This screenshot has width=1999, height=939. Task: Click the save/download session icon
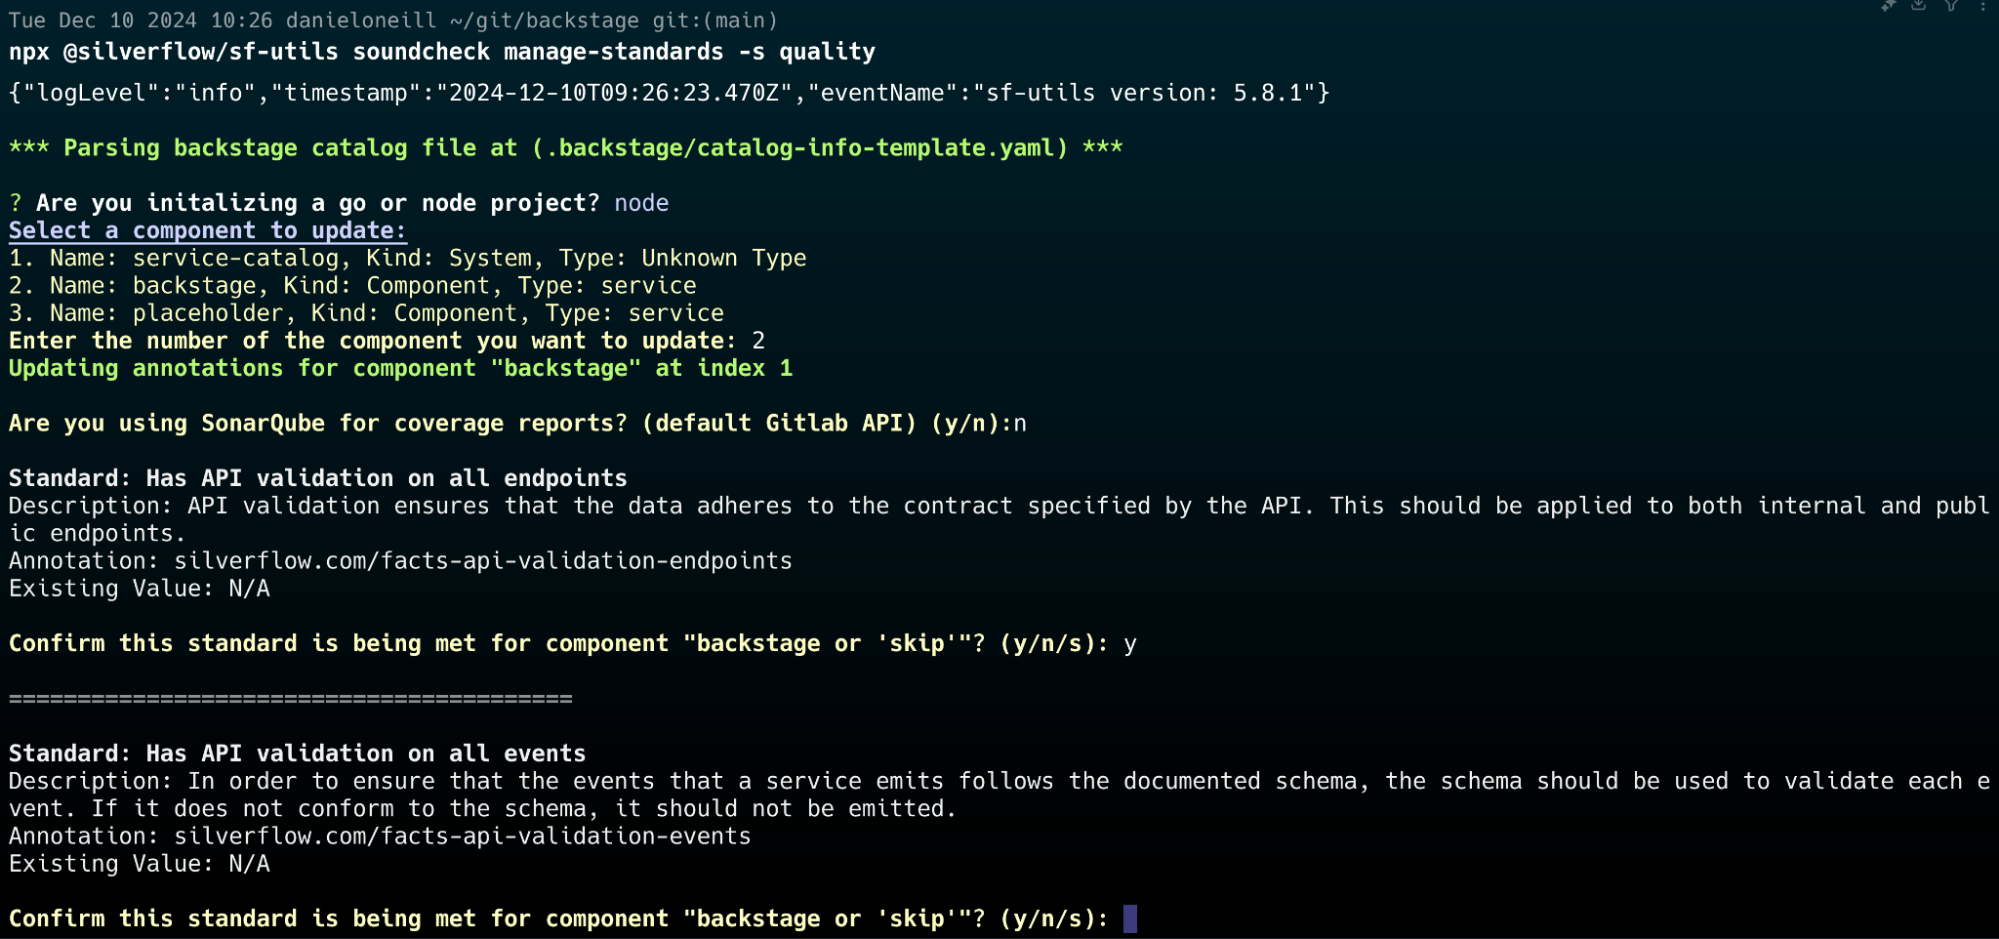pos(1919,6)
